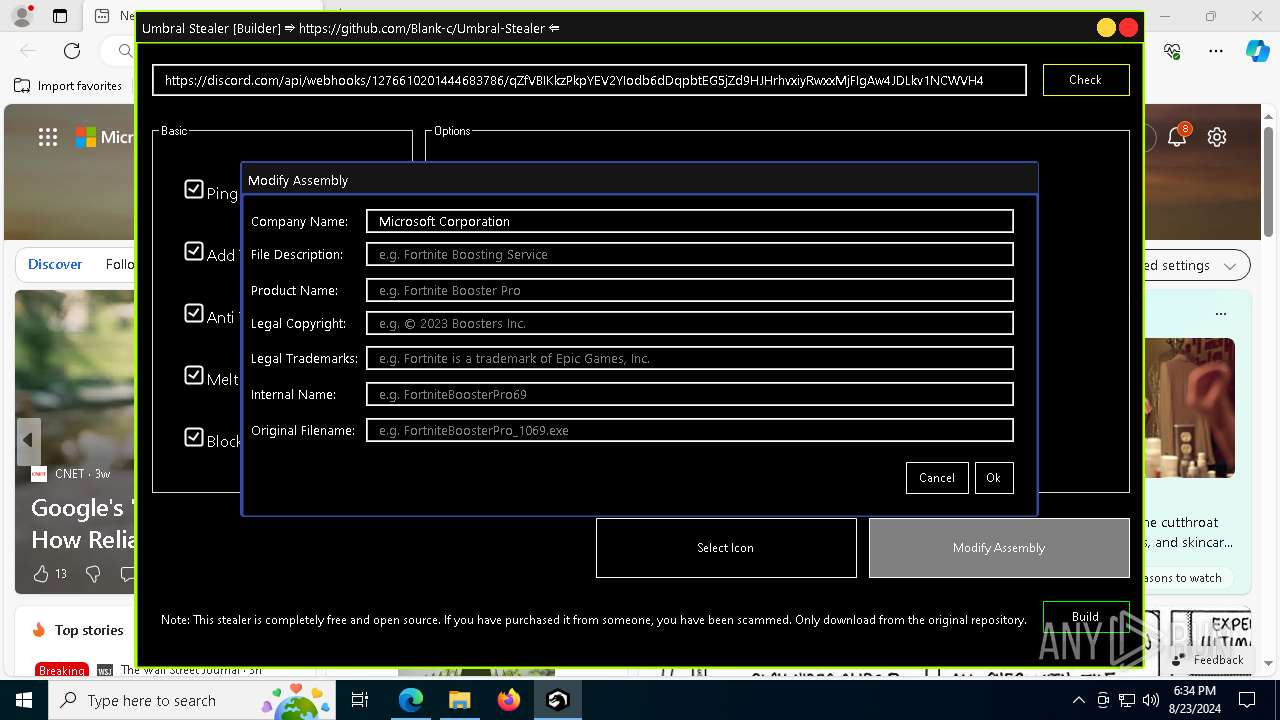
Task: Click the Original Filename field
Action: point(689,430)
